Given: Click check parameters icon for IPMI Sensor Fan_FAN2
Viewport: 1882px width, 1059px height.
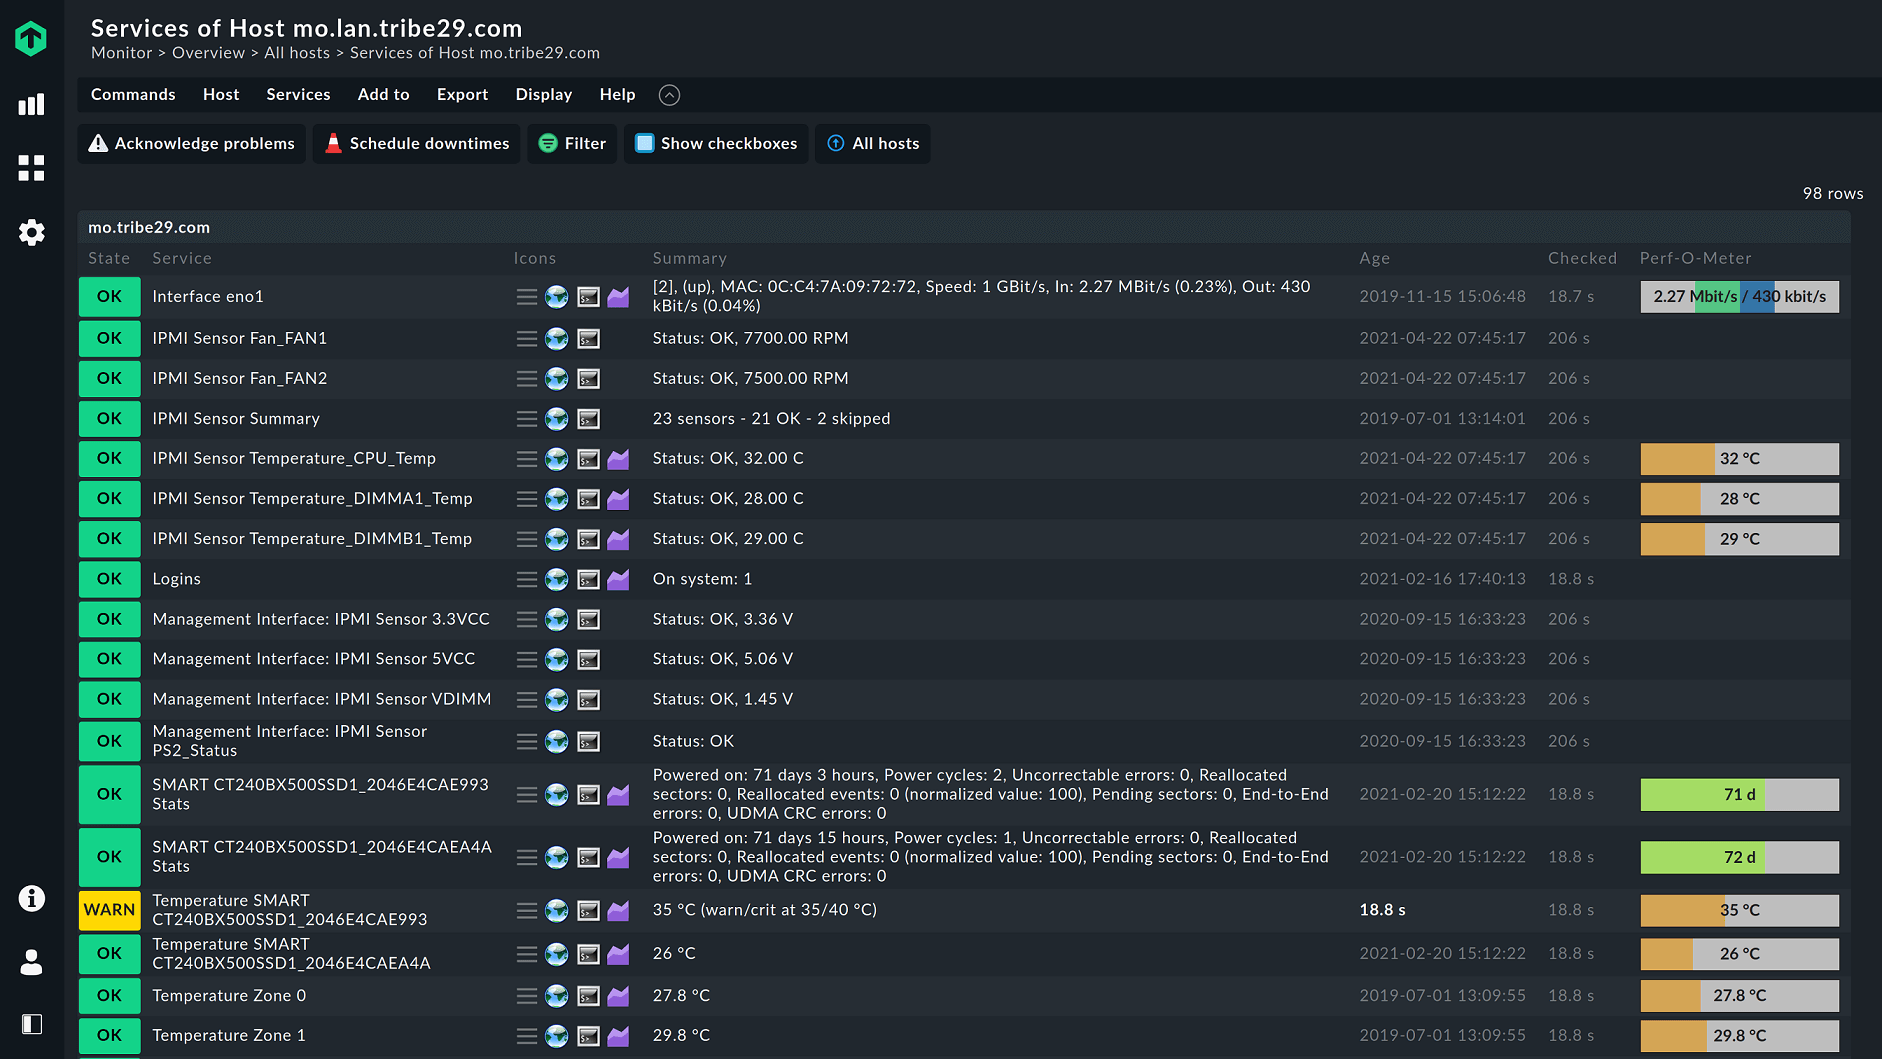Looking at the screenshot, I should click(589, 379).
